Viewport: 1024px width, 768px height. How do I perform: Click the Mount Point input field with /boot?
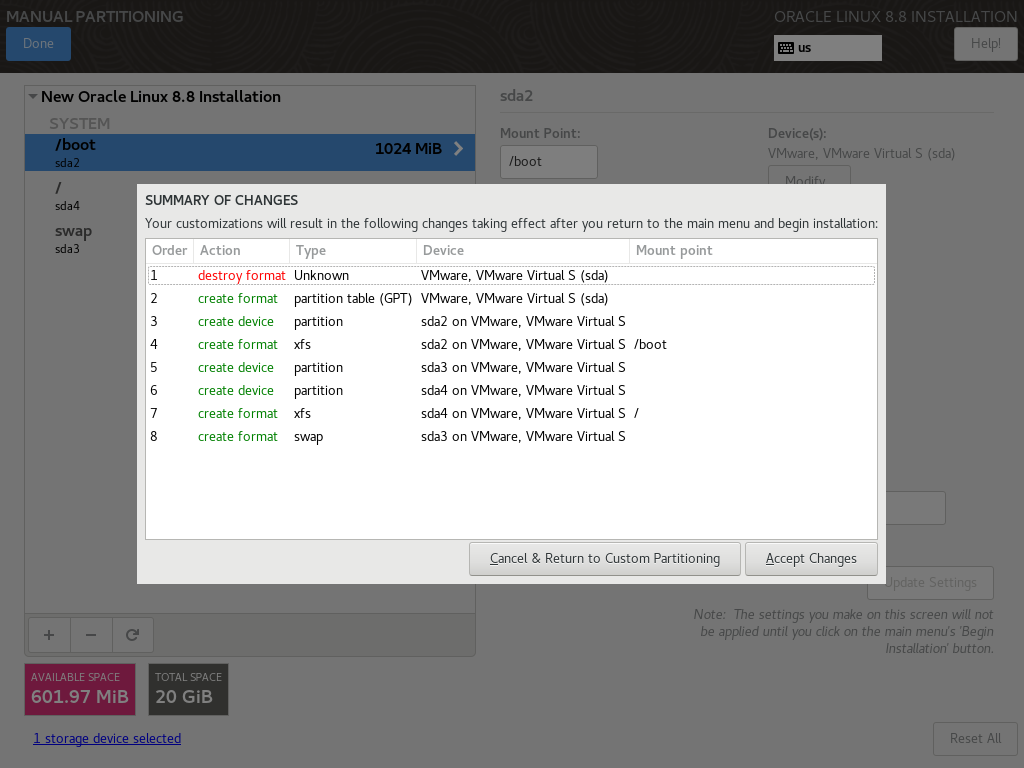549,162
